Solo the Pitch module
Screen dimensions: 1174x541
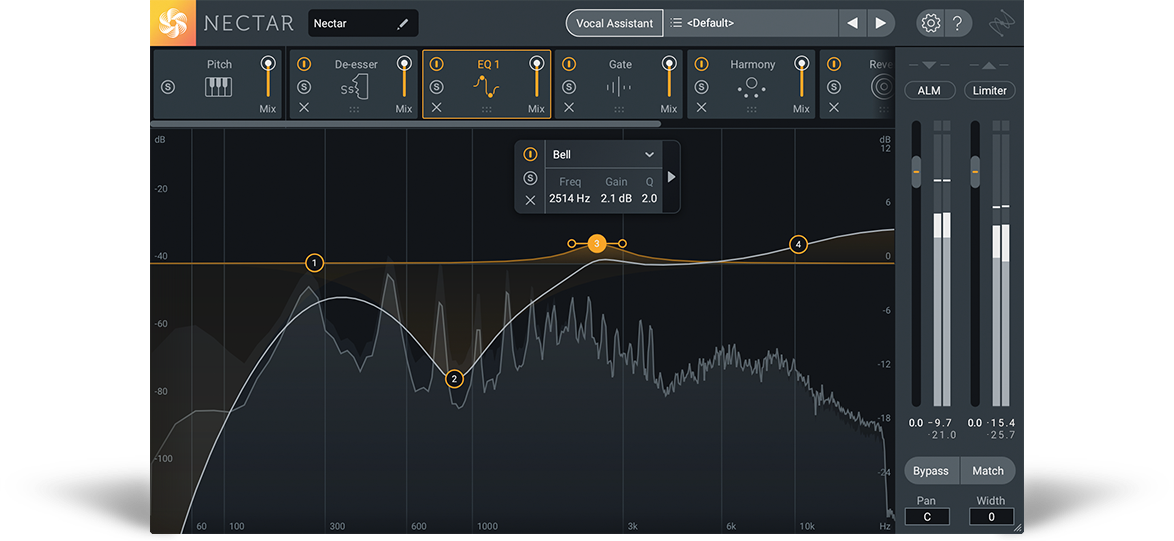pos(168,88)
